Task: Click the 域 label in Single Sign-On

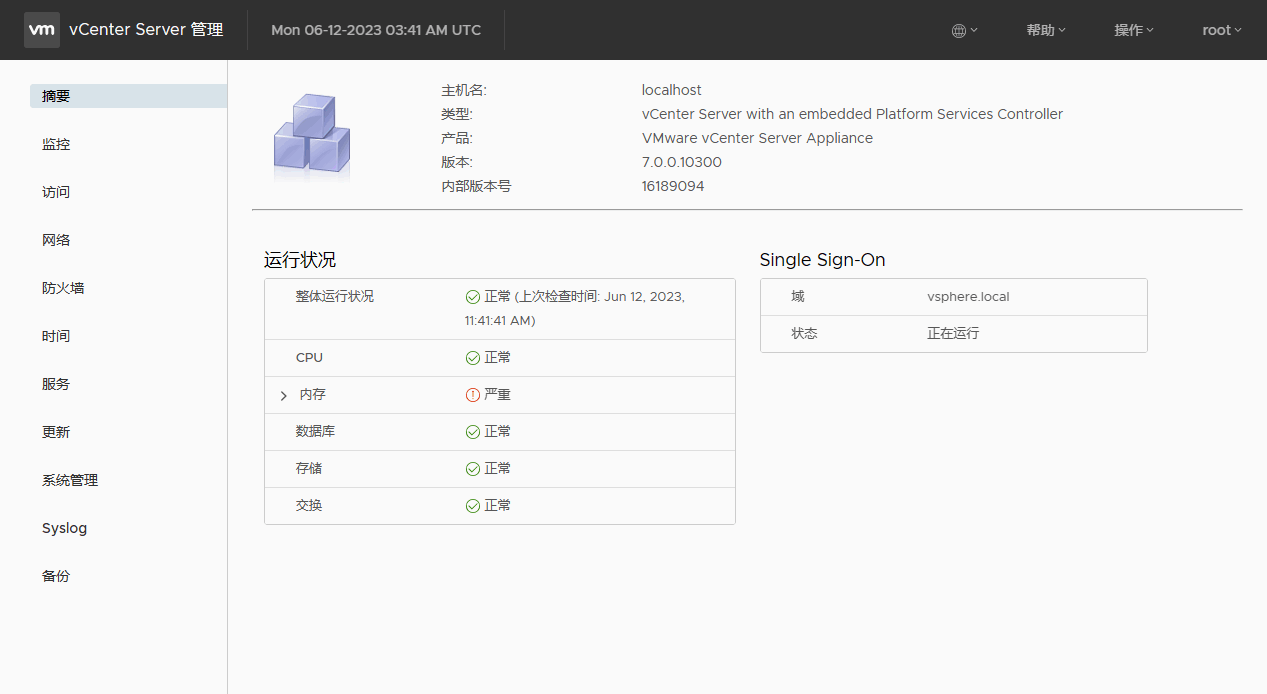Action: tap(798, 297)
